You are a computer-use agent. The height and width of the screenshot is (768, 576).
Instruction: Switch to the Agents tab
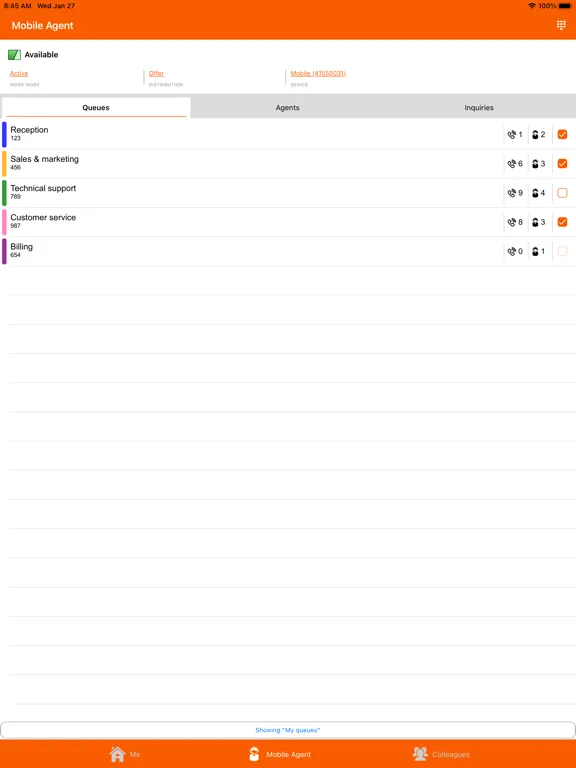pyautogui.click(x=288, y=107)
